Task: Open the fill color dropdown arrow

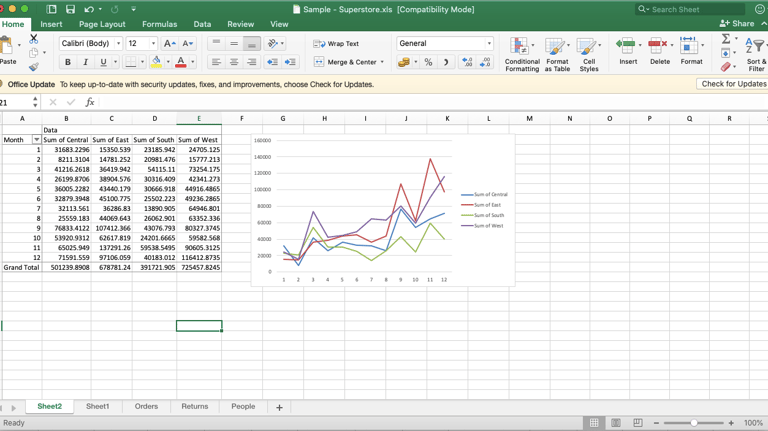Action: pos(168,62)
